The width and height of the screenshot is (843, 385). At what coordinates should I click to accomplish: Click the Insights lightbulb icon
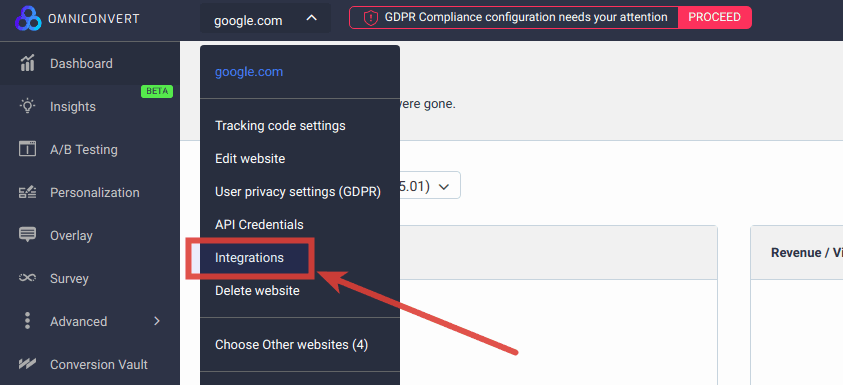pyautogui.click(x=27, y=105)
